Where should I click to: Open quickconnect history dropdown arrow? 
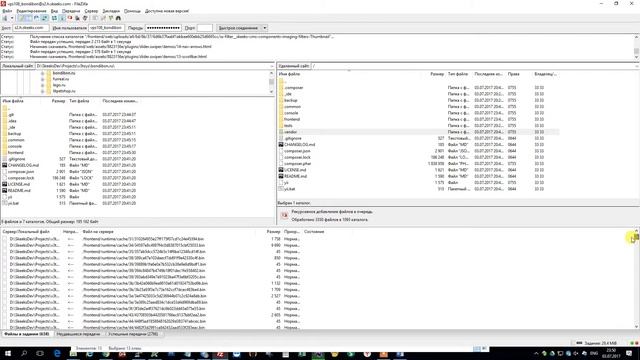(x=264, y=28)
